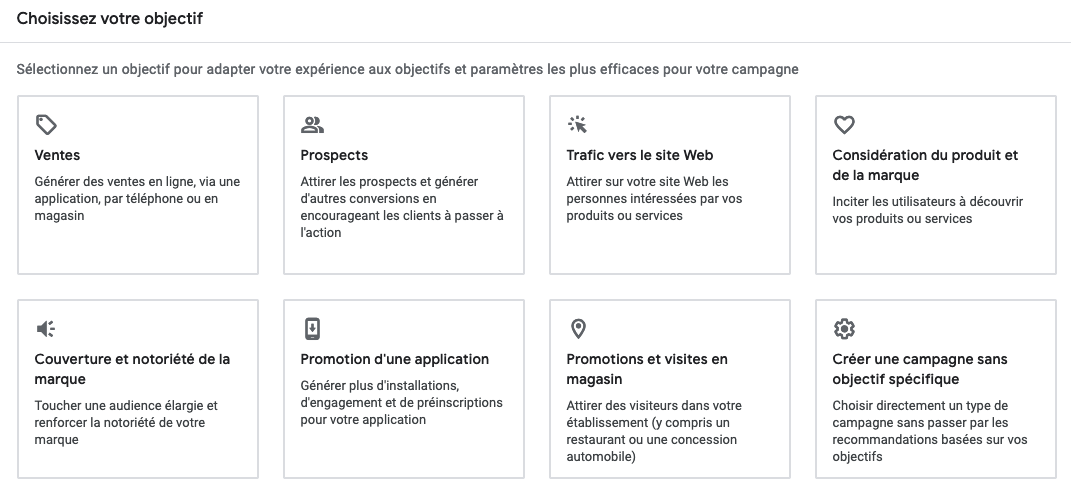Choose Promotions et visites en magasin title
The height and width of the screenshot is (491, 1071).
(647, 369)
